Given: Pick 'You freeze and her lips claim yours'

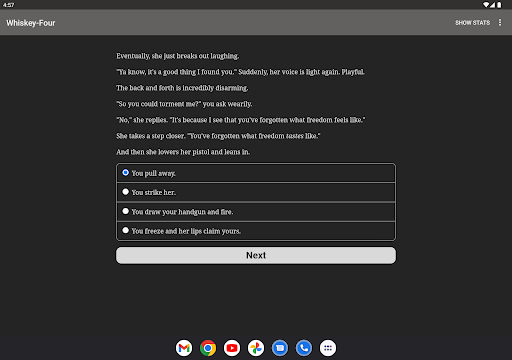Looking at the screenshot, I should (256, 231).
